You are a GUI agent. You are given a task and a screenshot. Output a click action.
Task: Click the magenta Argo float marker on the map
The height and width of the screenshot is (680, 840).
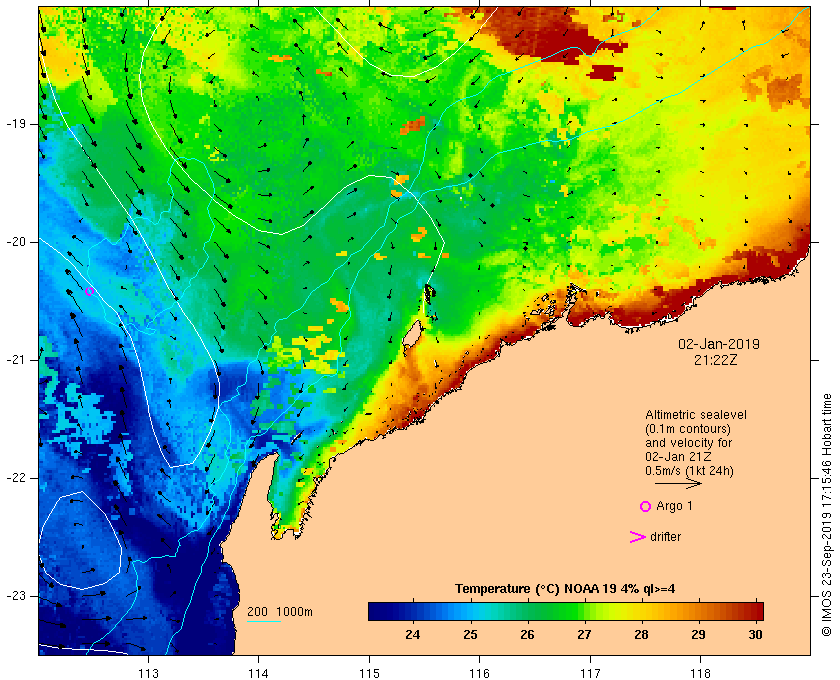(x=89, y=291)
